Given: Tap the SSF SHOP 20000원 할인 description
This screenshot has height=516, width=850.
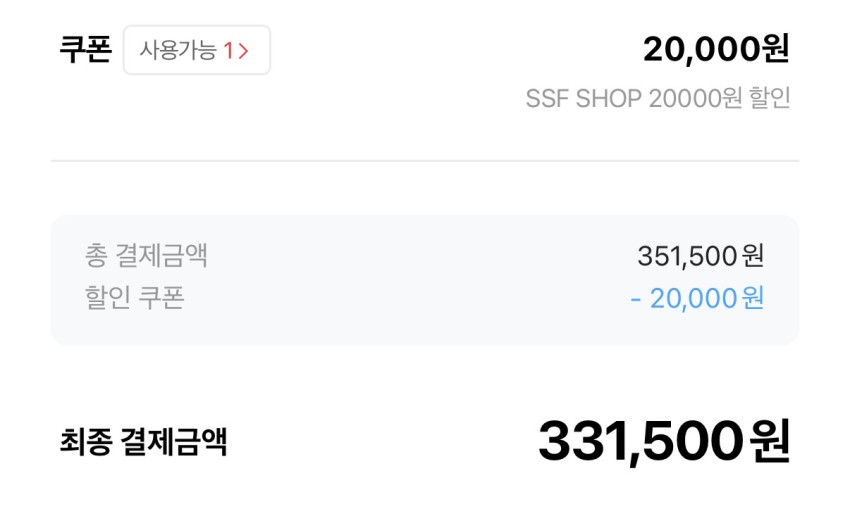Looking at the screenshot, I should click(x=658, y=99).
